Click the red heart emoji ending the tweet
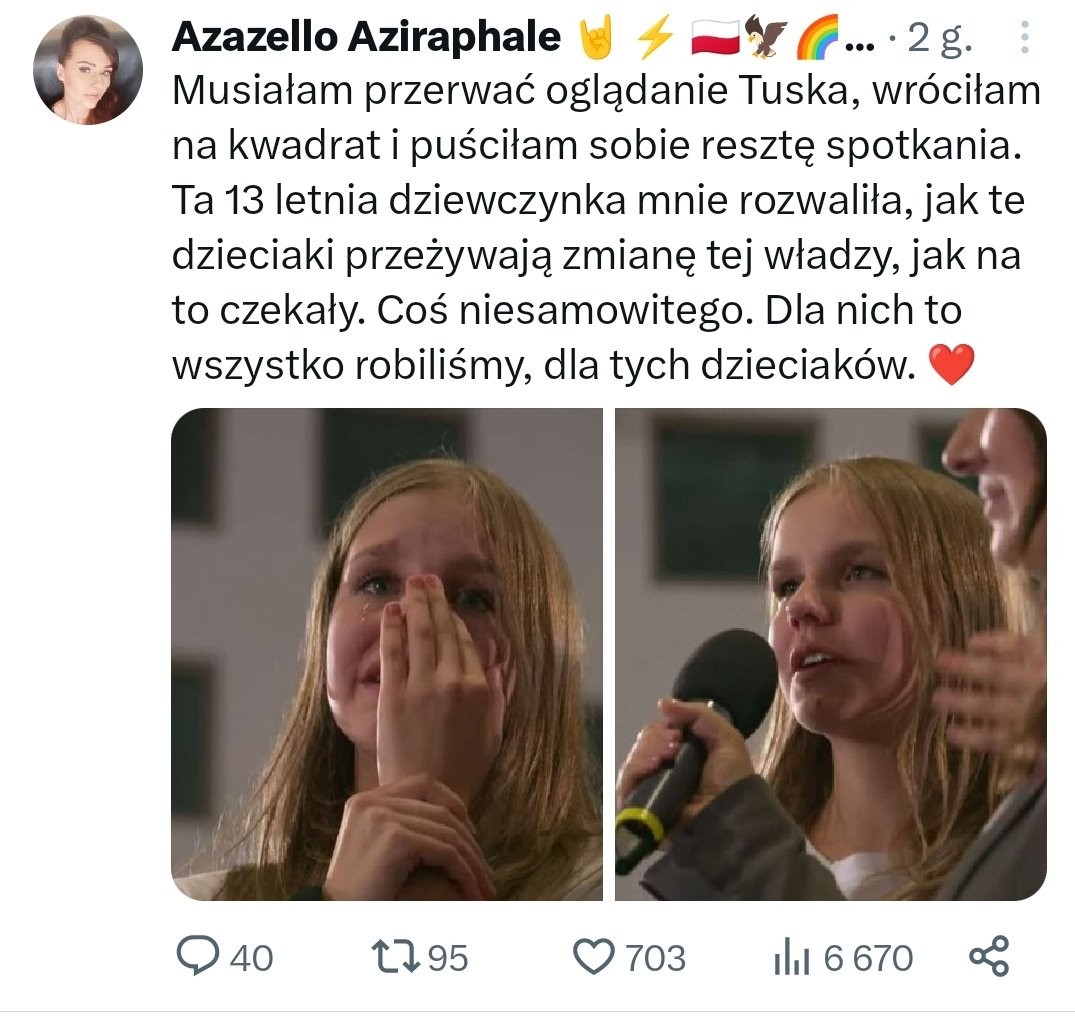This screenshot has width=1075, height=1018. (951, 364)
